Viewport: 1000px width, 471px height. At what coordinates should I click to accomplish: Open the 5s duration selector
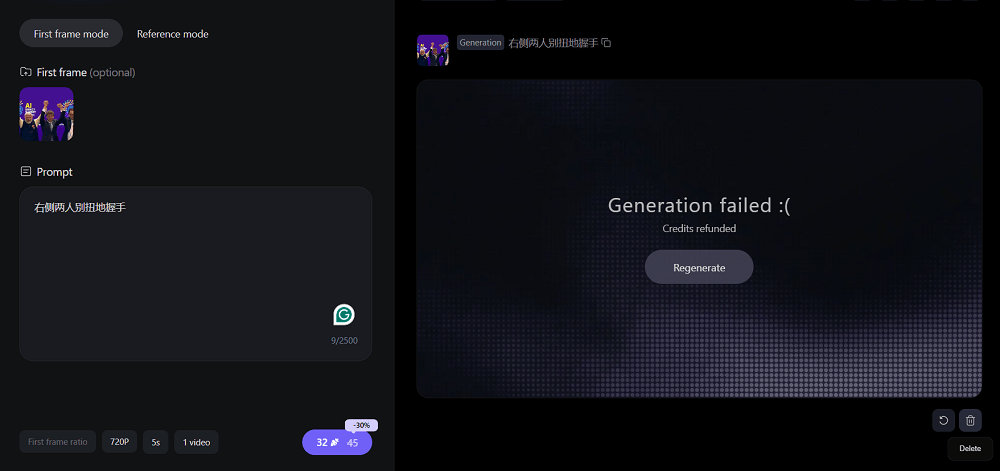click(x=155, y=442)
